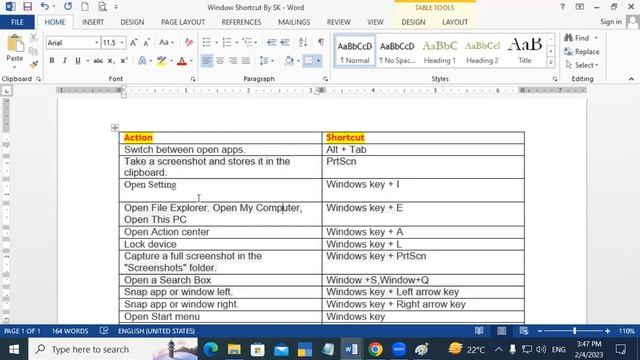The image size is (640, 360).
Task: Open the Line Spacing dropdown
Action: [267, 61]
